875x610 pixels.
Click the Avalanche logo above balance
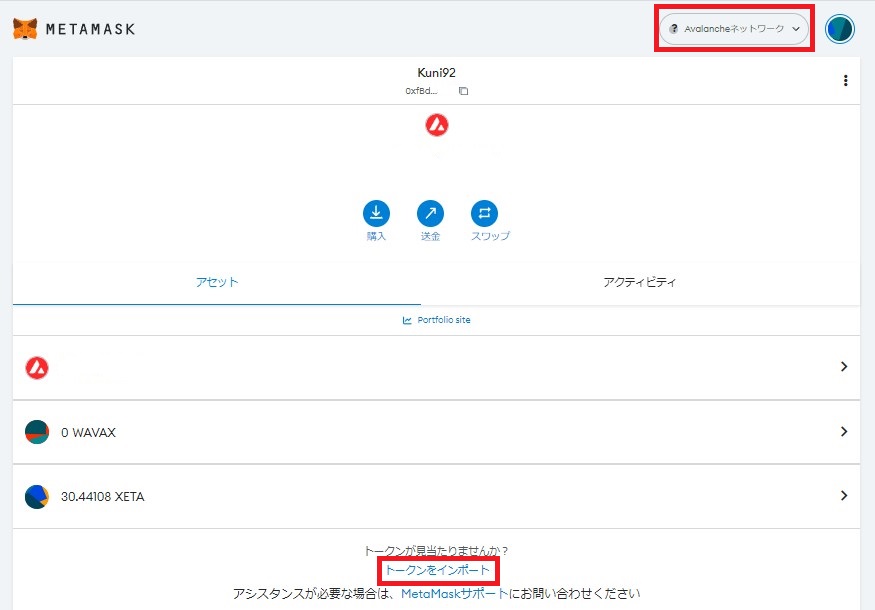436,125
